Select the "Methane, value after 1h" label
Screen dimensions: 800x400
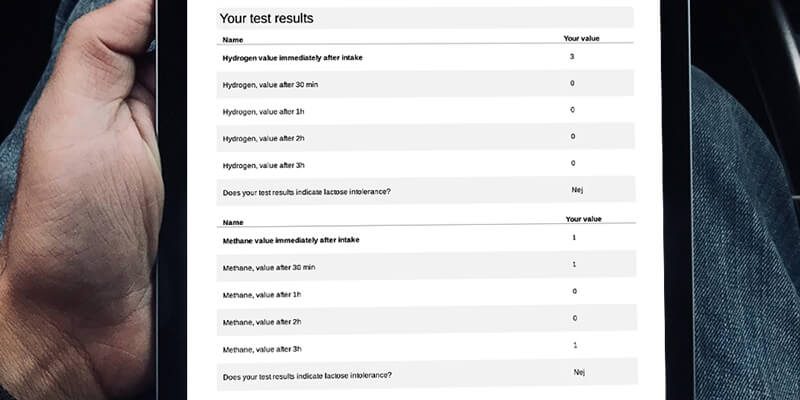pos(262,294)
